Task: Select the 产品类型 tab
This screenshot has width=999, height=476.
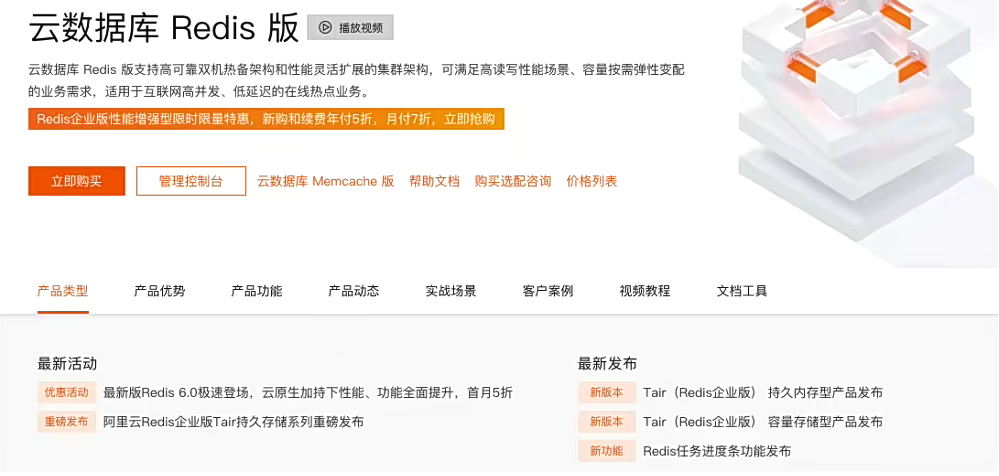Action: click(62, 291)
